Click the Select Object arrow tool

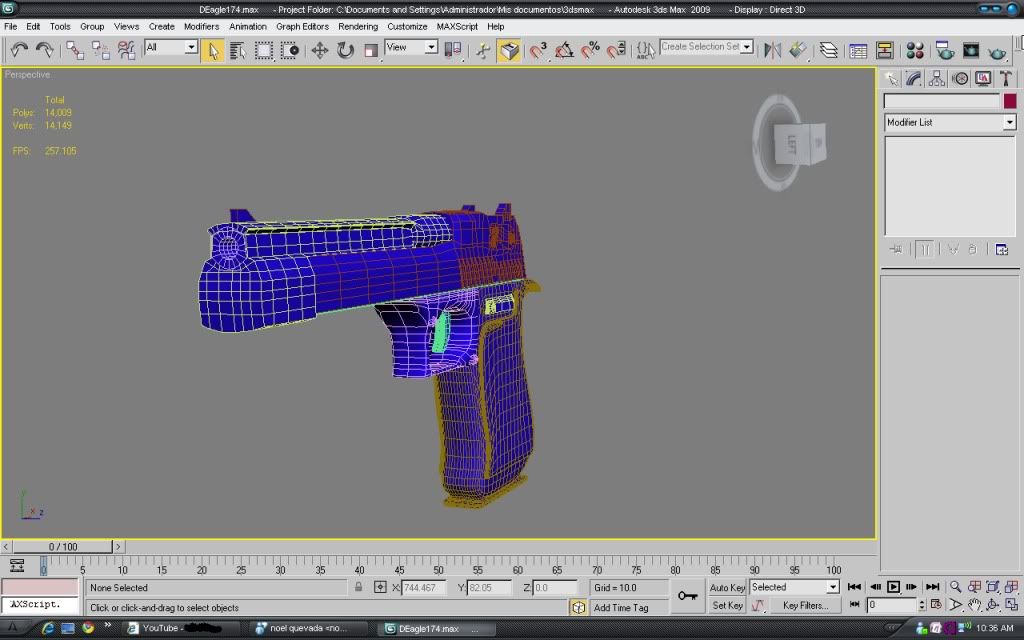click(212, 49)
